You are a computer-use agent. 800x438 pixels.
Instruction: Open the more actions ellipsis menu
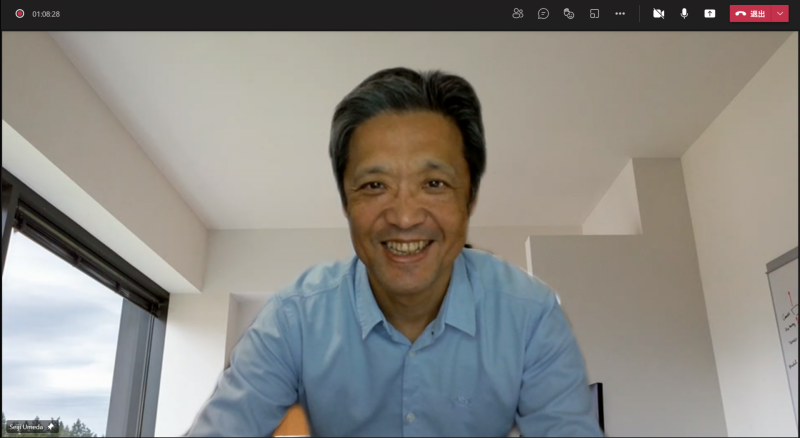620,14
